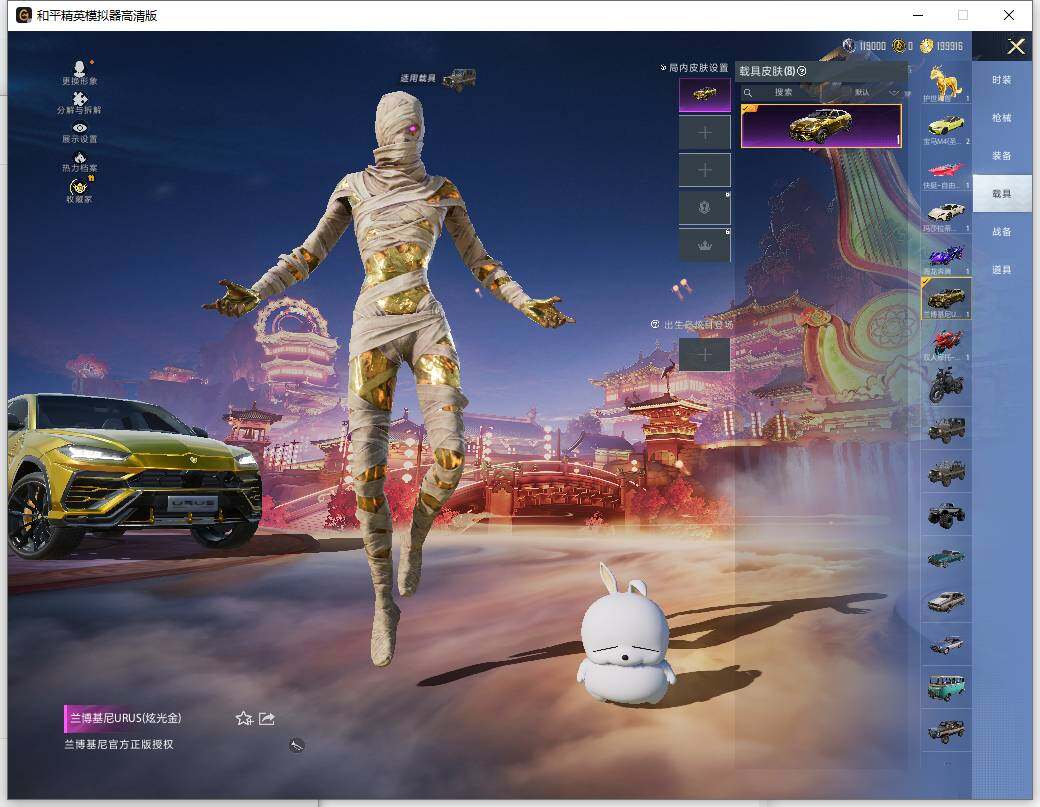Select the red two-seat motorcycle
This screenshot has width=1040, height=807.
[x=946, y=342]
